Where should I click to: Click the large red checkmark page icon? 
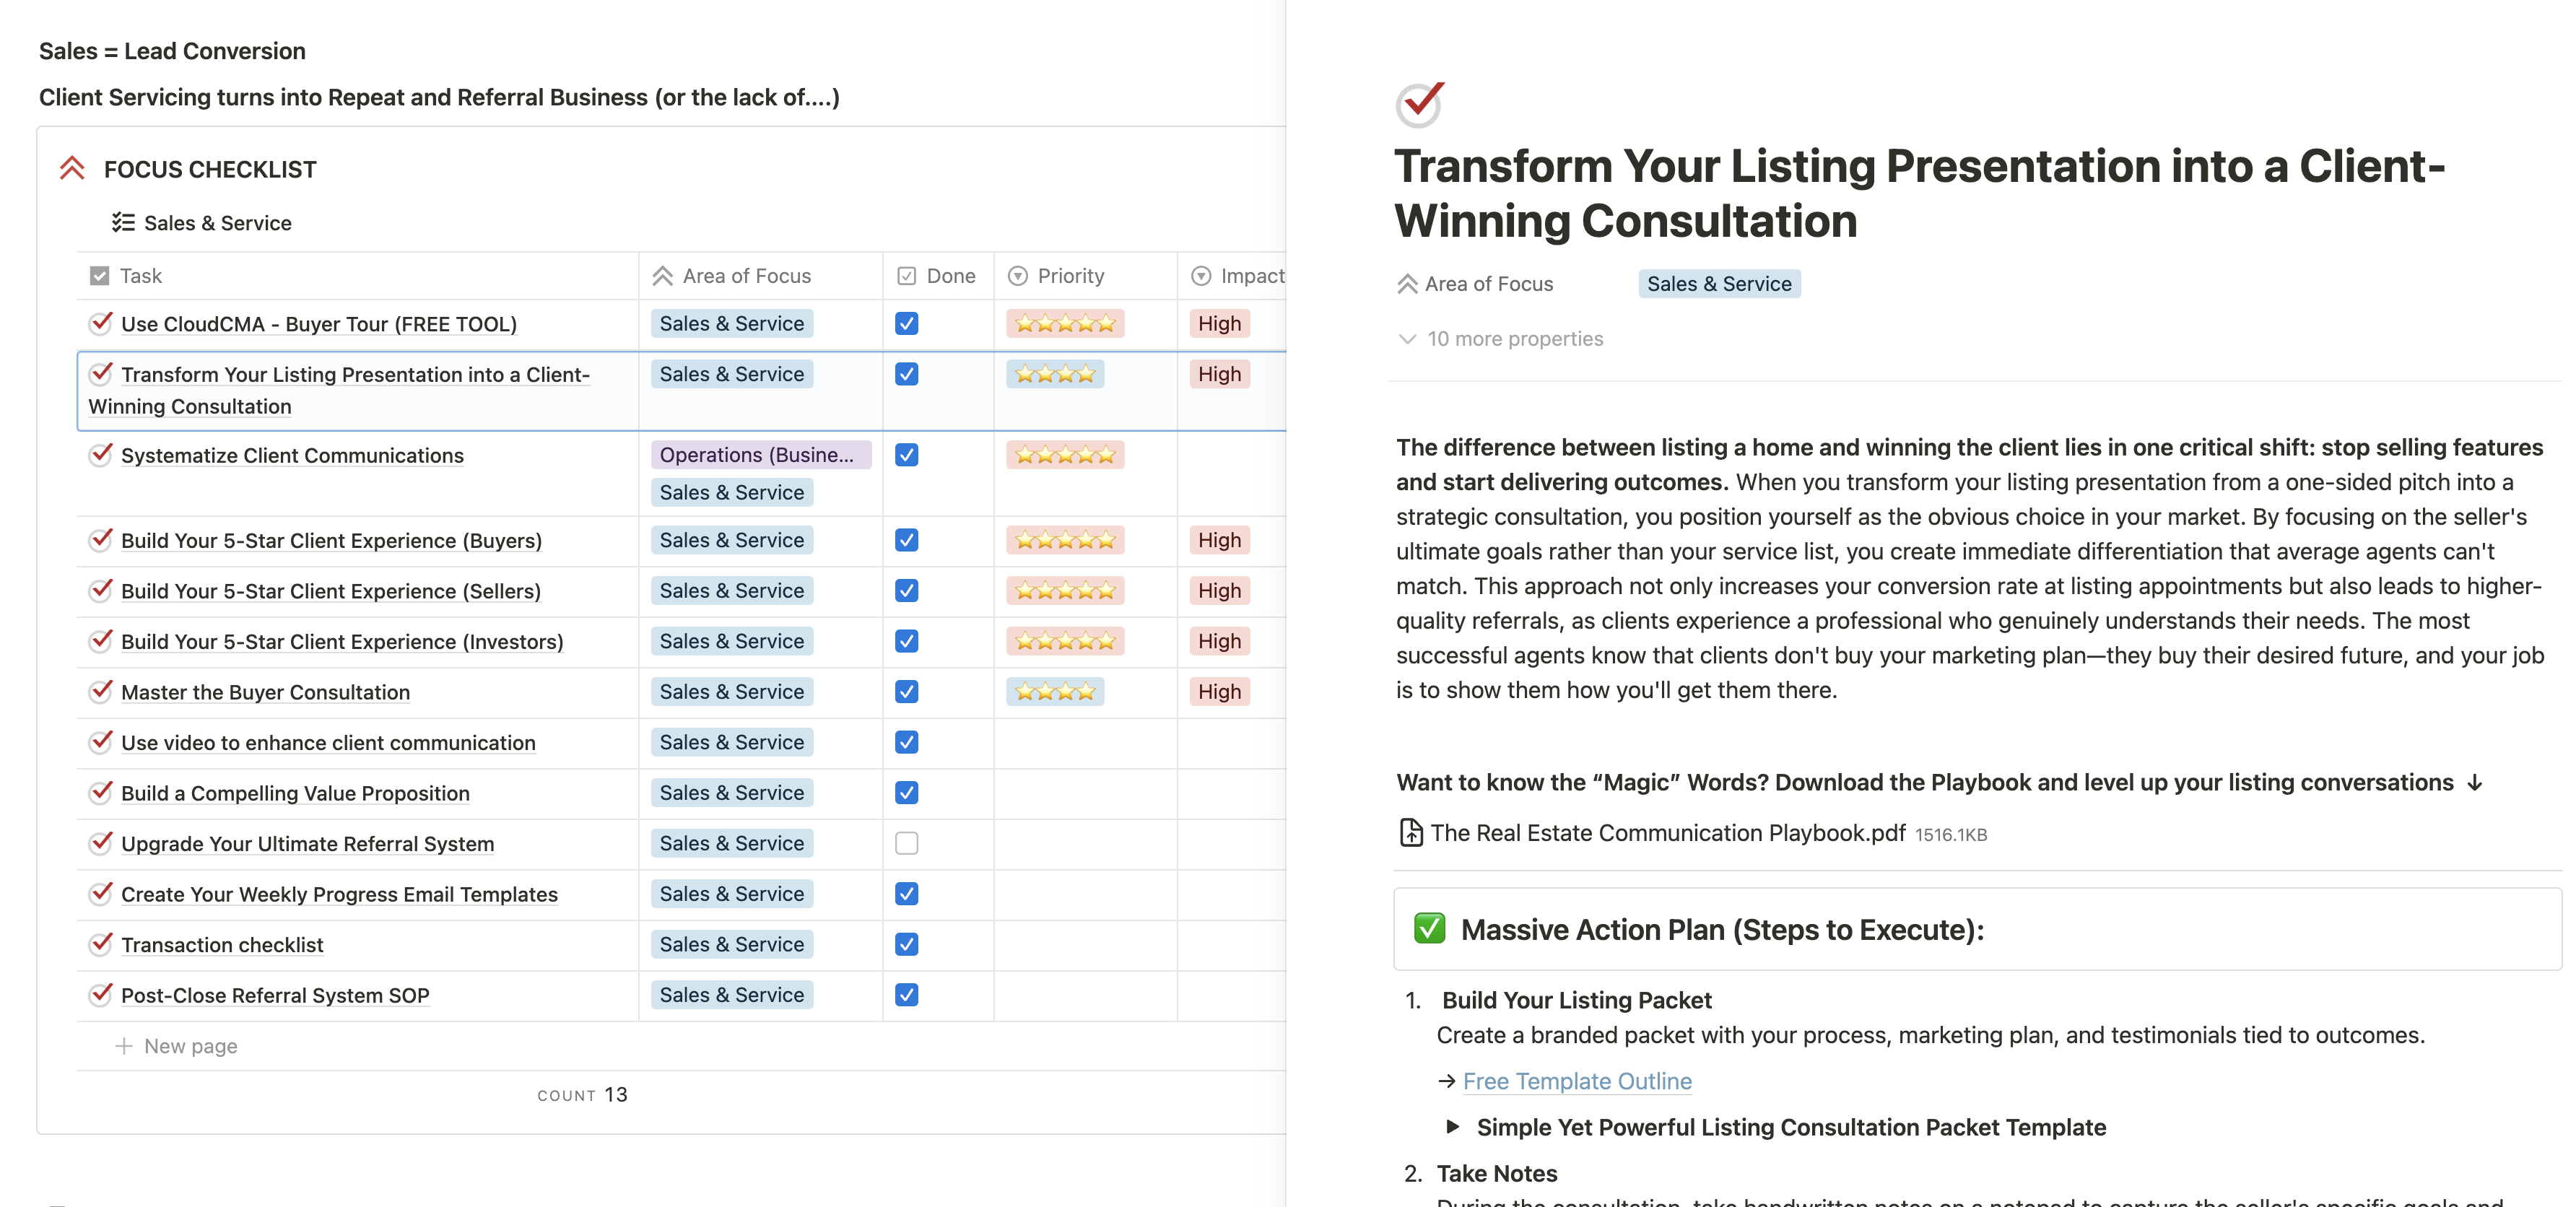[1419, 103]
